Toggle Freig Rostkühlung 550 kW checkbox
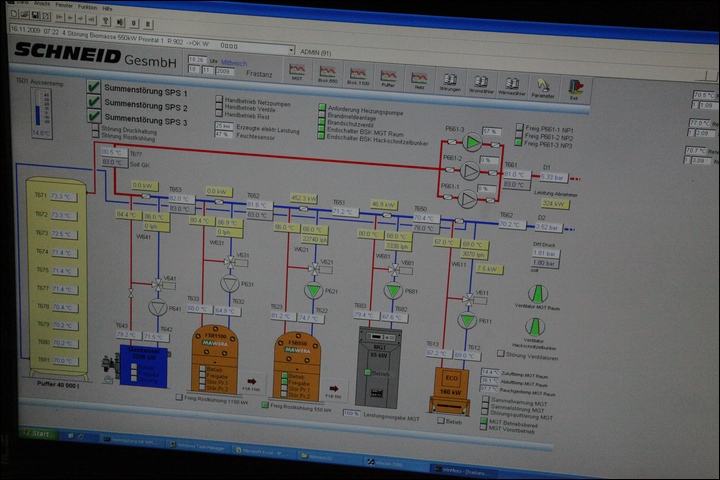The height and width of the screenshot is (480, 720). [265, 404]
